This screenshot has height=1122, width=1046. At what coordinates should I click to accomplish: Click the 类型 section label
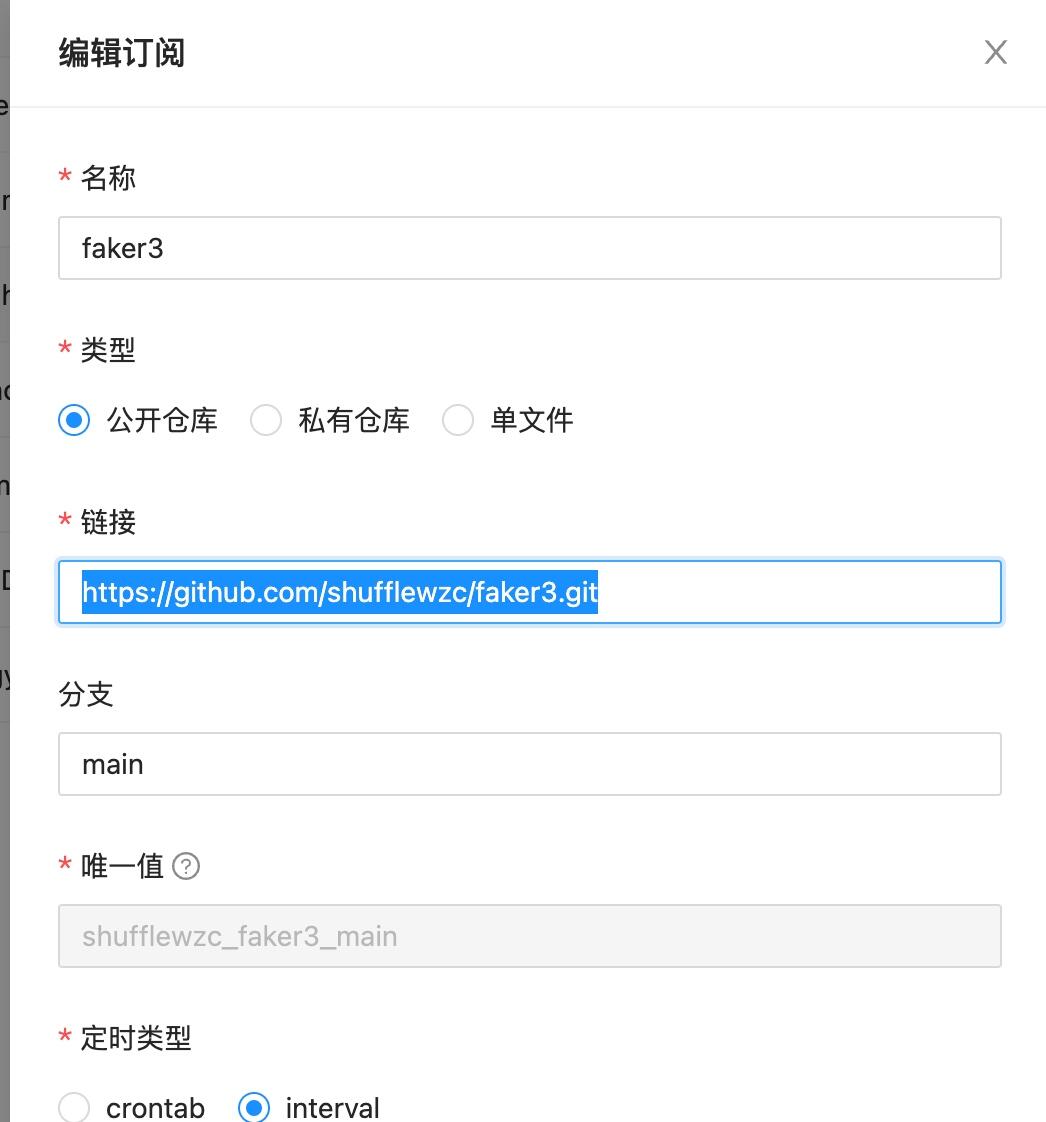tap(110, 349)
